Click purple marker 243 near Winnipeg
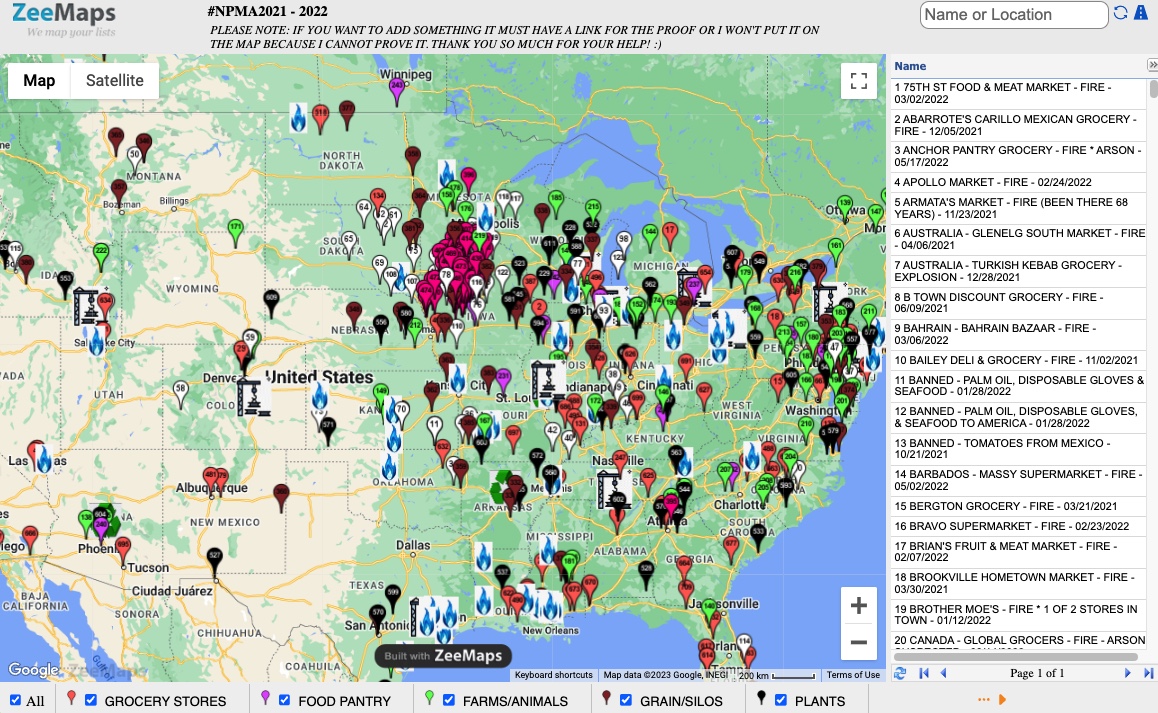This screenshot has width=1158, height=713. pyautogui.click(x=397, y=91)
